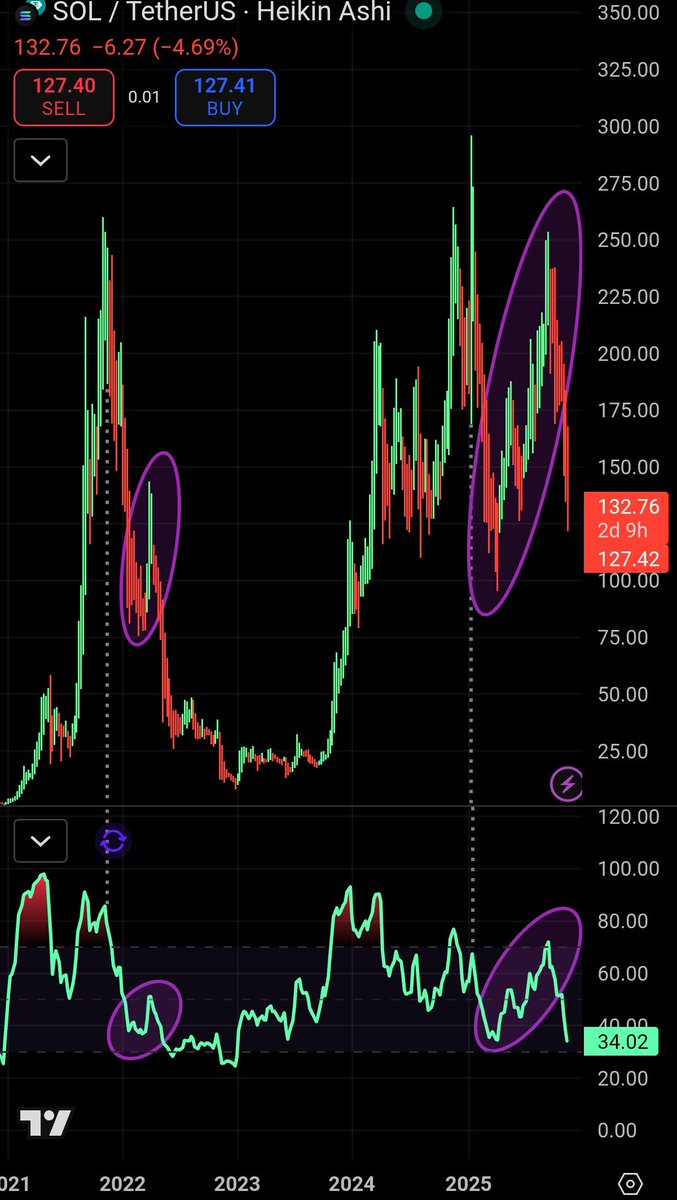Tap the 120.00 RSI axis label

click(x=626, y=817)
